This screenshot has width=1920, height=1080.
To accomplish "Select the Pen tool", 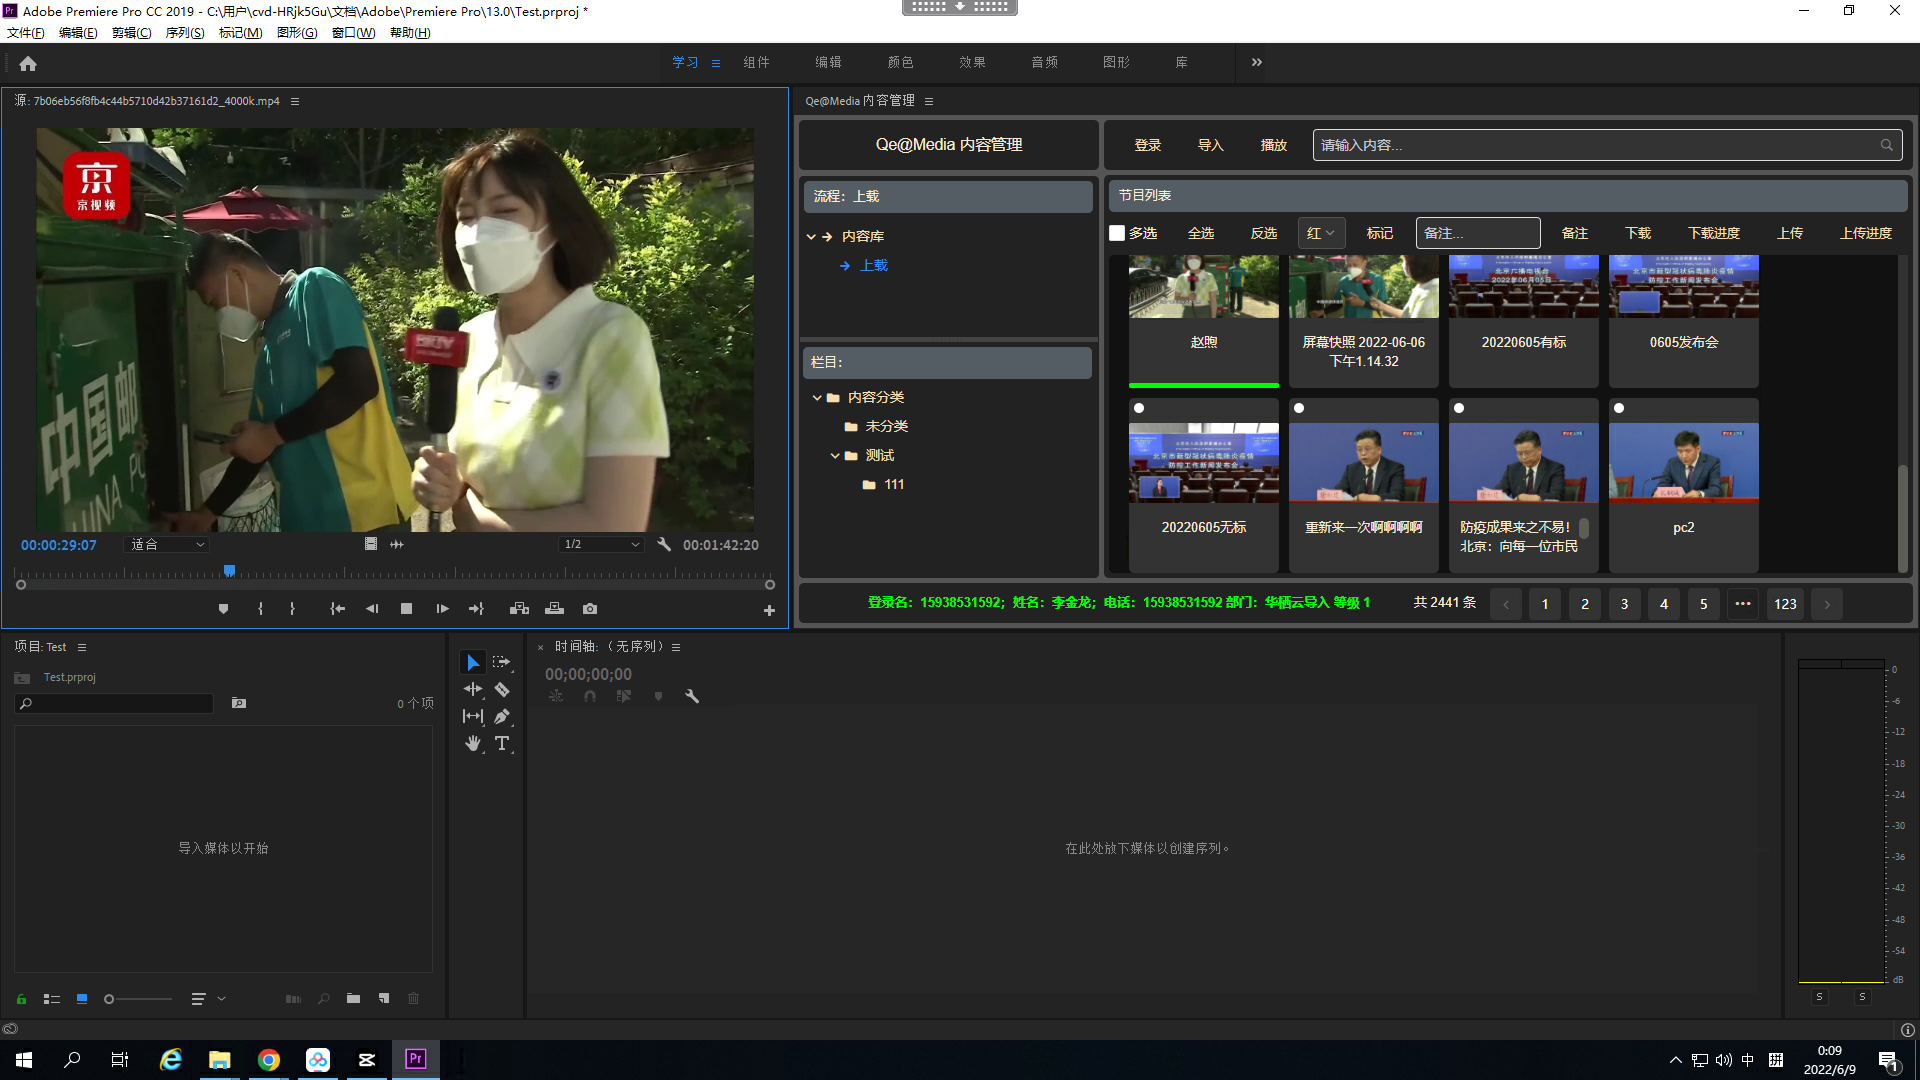I will (501, 716).
